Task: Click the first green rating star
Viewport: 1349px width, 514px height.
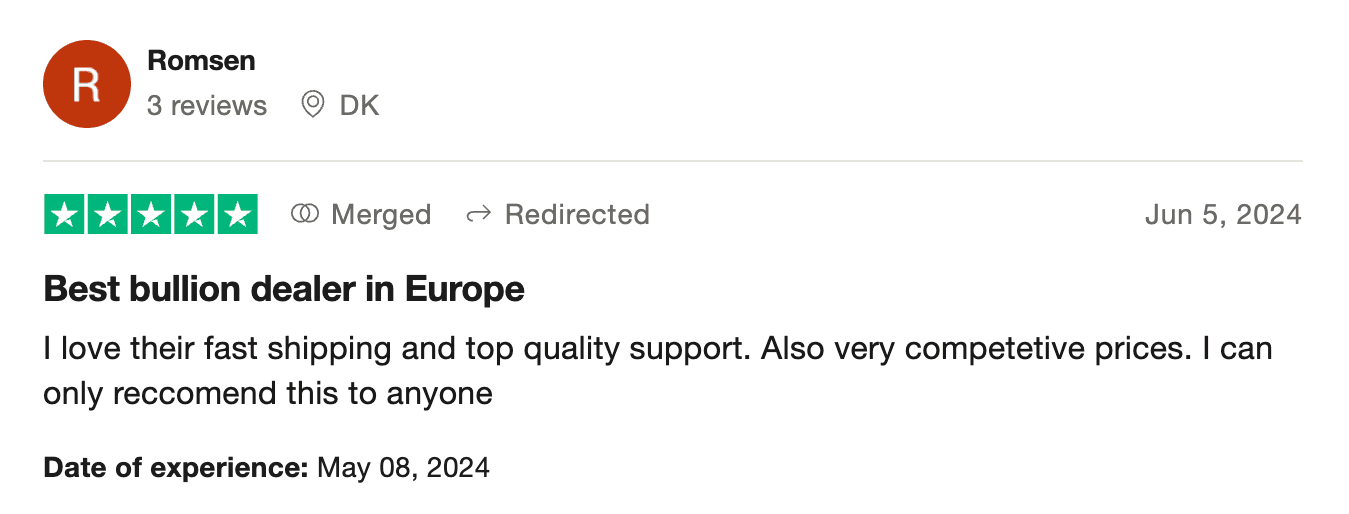Action: (65, 215)
